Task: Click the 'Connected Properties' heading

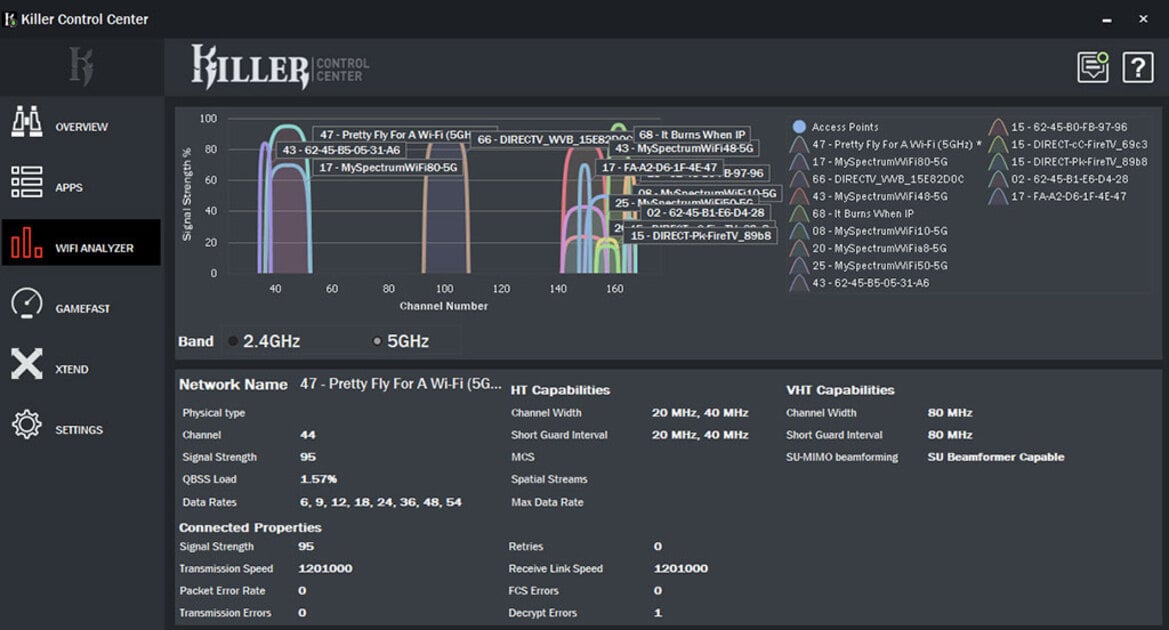Action: pyautogui.click(x=250, y=528)
